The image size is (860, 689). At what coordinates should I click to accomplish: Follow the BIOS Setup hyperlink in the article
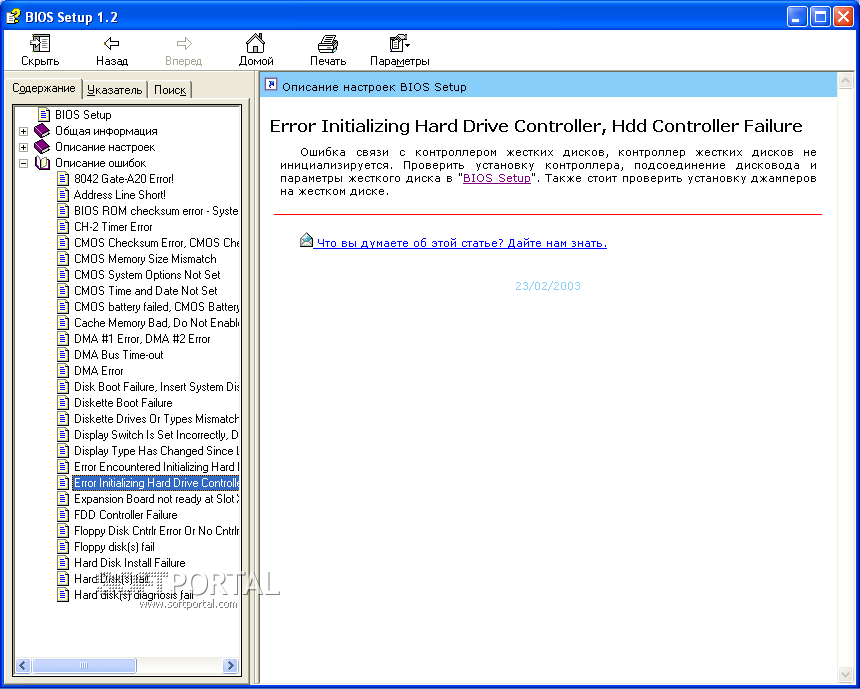[497, 178]
